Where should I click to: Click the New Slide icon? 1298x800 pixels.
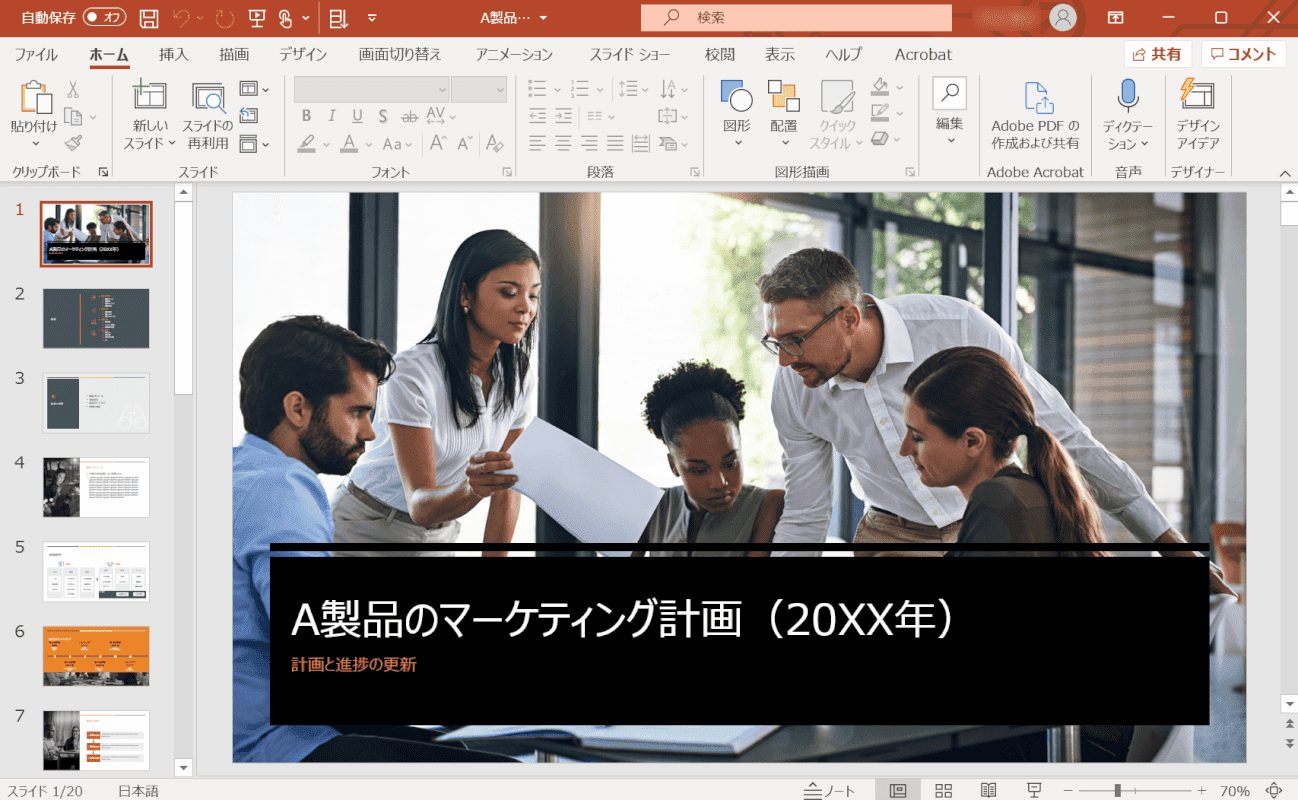pos(149,95)
